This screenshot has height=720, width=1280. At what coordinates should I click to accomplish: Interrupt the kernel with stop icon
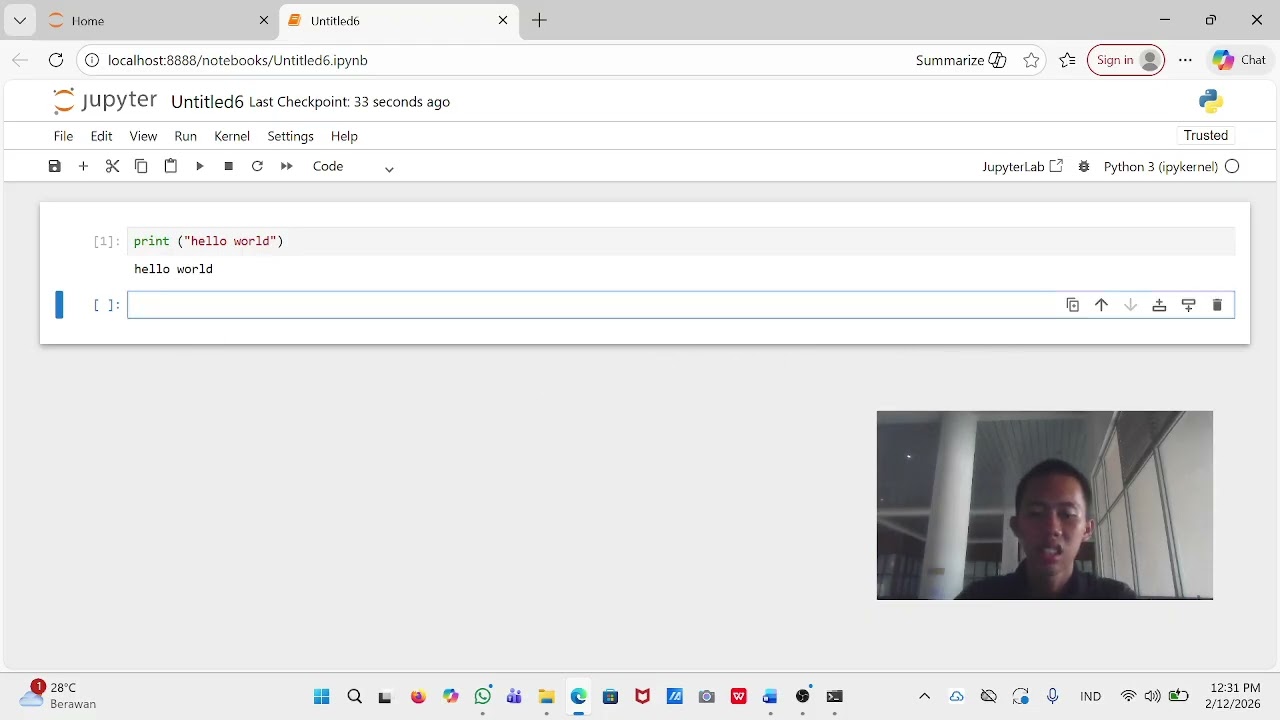(228, 166)
